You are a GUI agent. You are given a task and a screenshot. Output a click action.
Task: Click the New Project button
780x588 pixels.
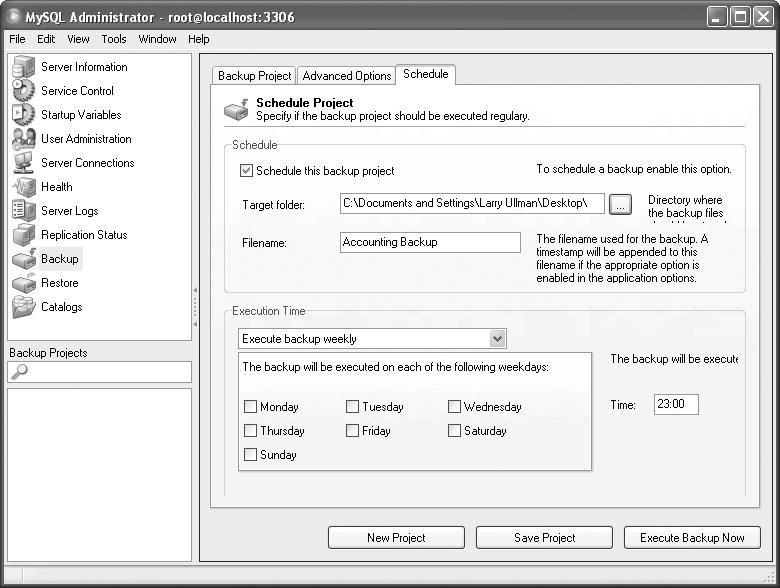(x=396, y=538)
